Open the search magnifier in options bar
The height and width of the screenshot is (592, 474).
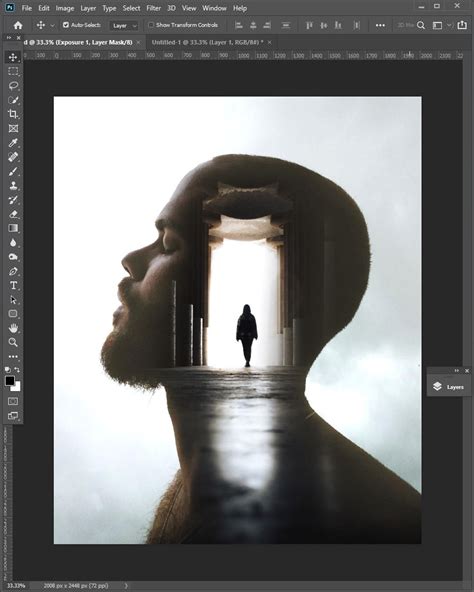421,25
